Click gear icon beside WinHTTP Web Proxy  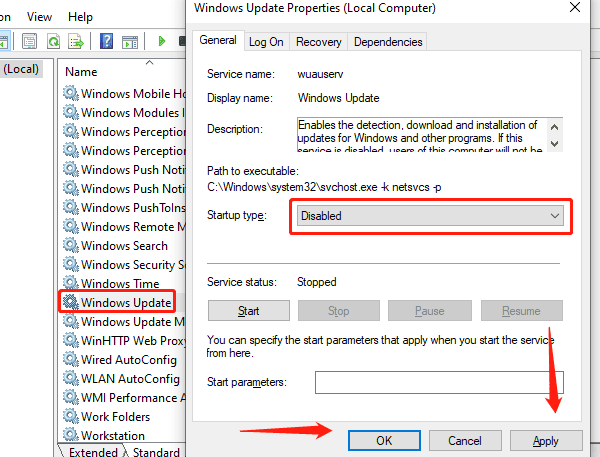click(x=70, y=340)
